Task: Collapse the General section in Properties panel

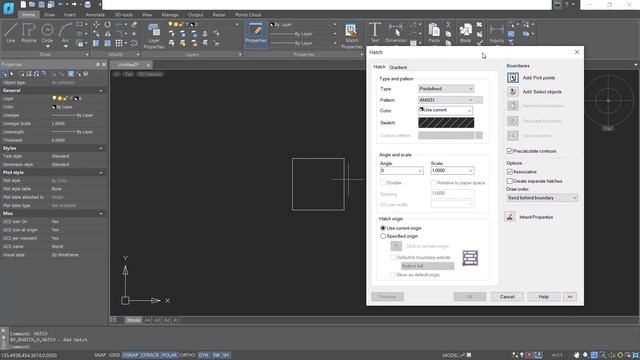Action: 101,91
